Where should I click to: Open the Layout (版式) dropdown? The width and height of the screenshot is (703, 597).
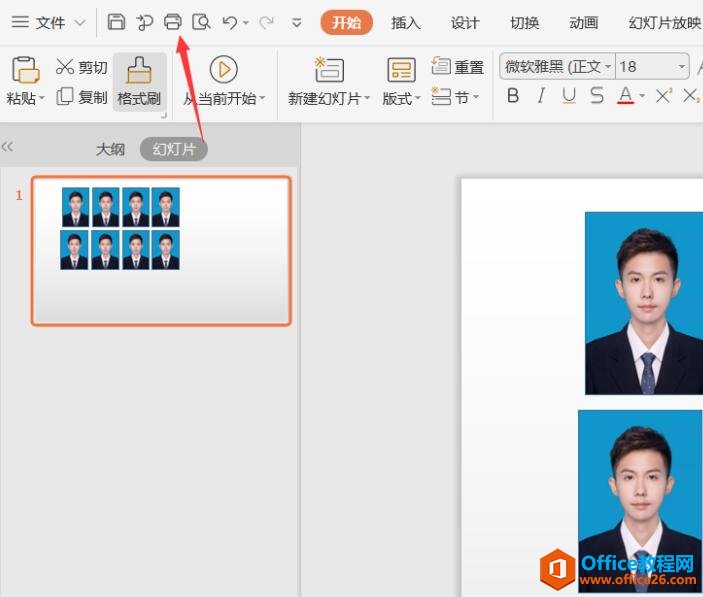click(401, 98)
